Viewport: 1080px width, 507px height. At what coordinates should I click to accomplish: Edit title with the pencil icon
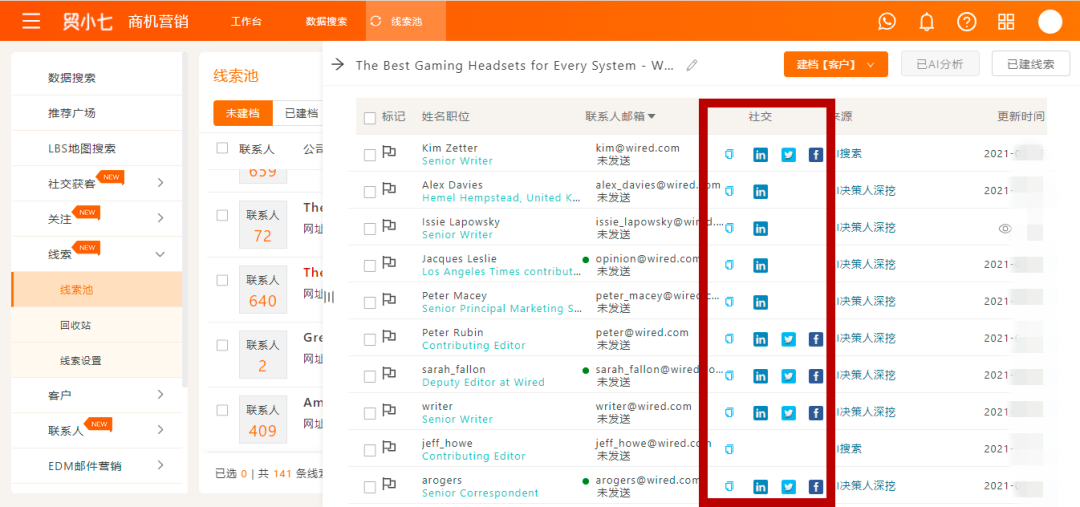tap(692, 65)
